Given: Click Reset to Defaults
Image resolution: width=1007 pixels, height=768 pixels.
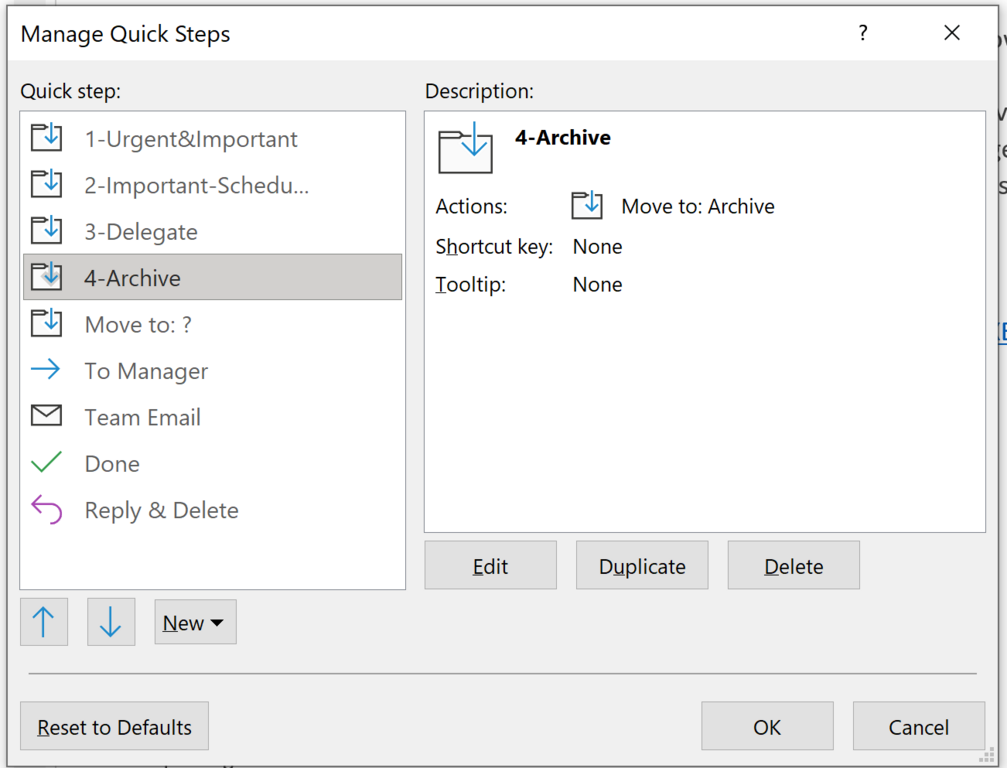Looking at the screenshot, I should coord(114,727).
